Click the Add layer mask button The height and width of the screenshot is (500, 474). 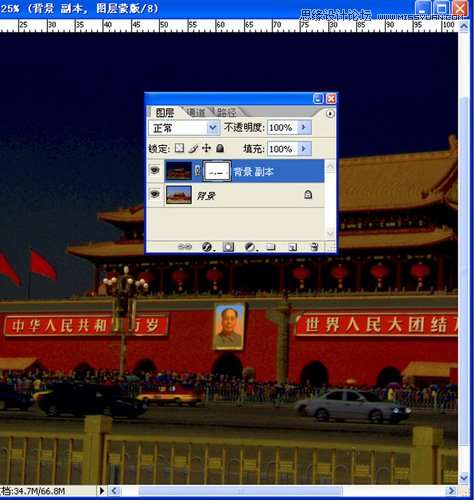pos(228,247)
